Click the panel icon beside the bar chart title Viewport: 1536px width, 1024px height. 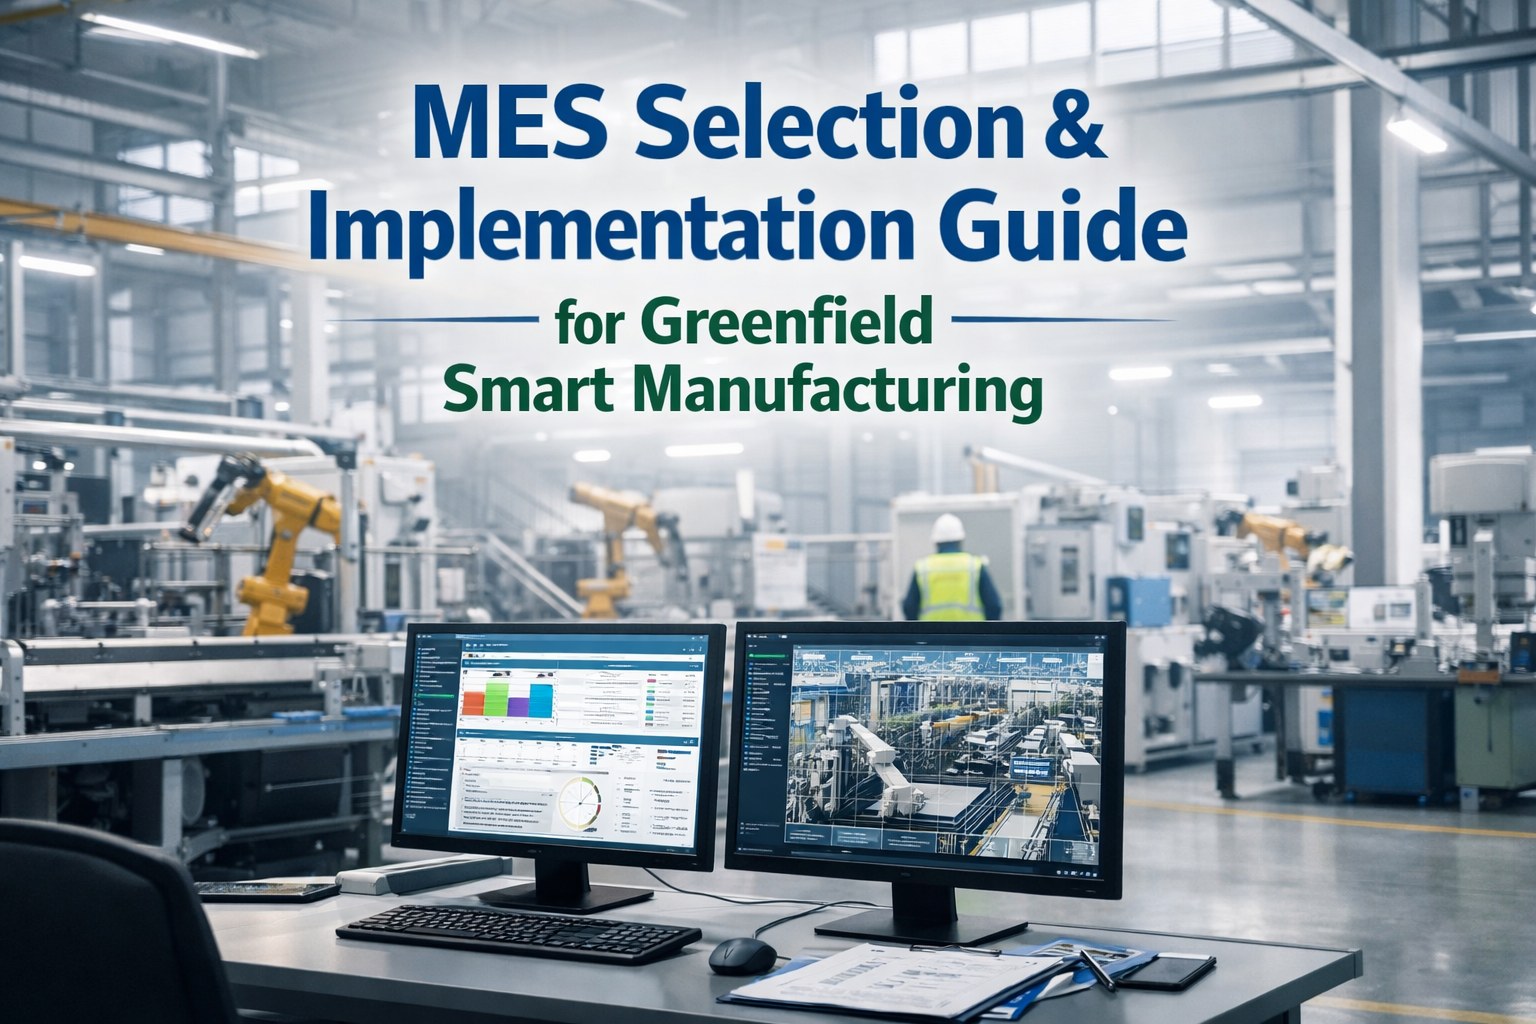coord(466,662)
